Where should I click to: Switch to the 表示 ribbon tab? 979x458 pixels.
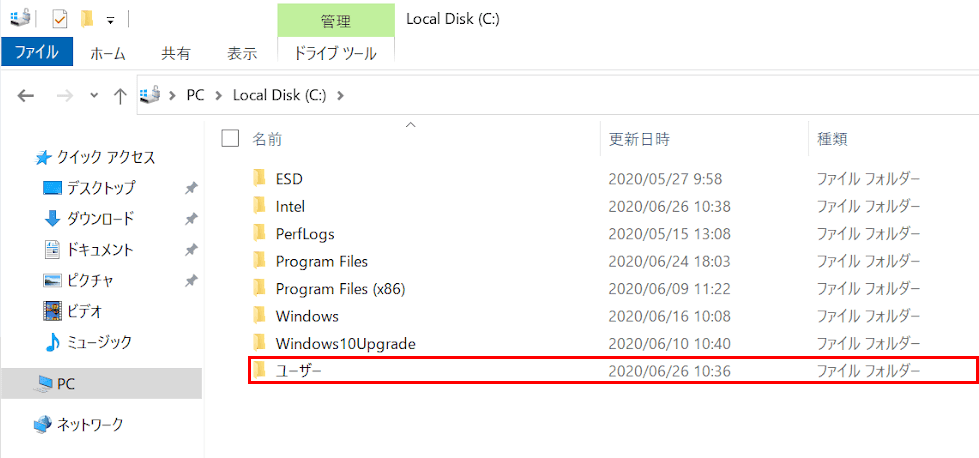point(242,54)
